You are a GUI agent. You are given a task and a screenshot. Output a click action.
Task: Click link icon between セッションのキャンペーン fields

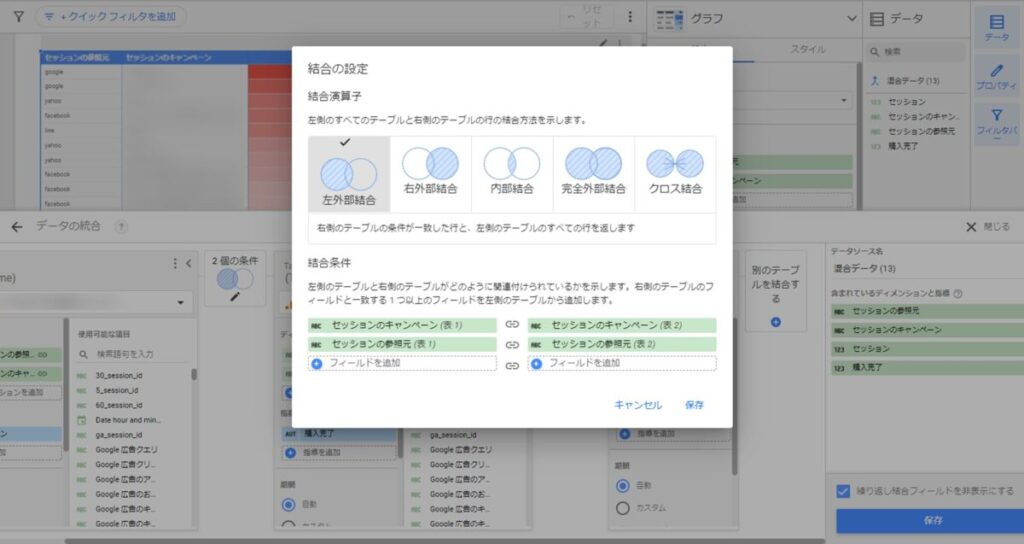click(512, 325)
